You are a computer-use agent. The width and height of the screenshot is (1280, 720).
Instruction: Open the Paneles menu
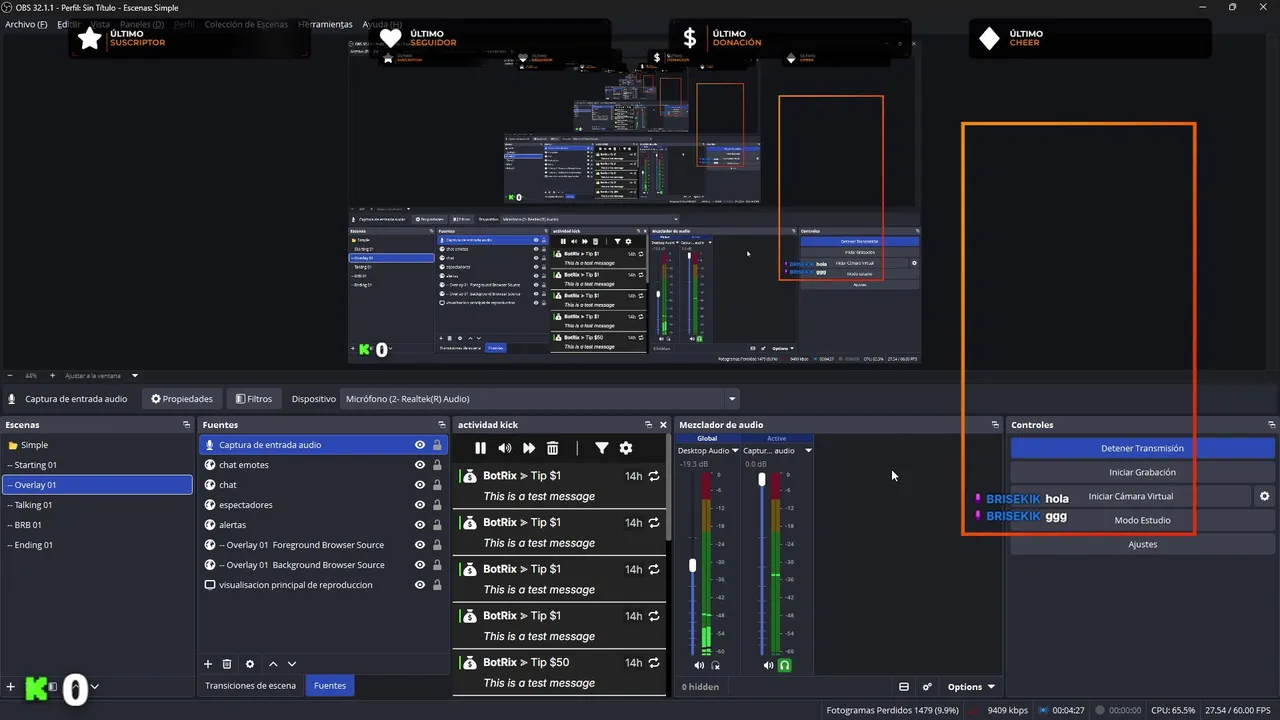click(142, 24)
